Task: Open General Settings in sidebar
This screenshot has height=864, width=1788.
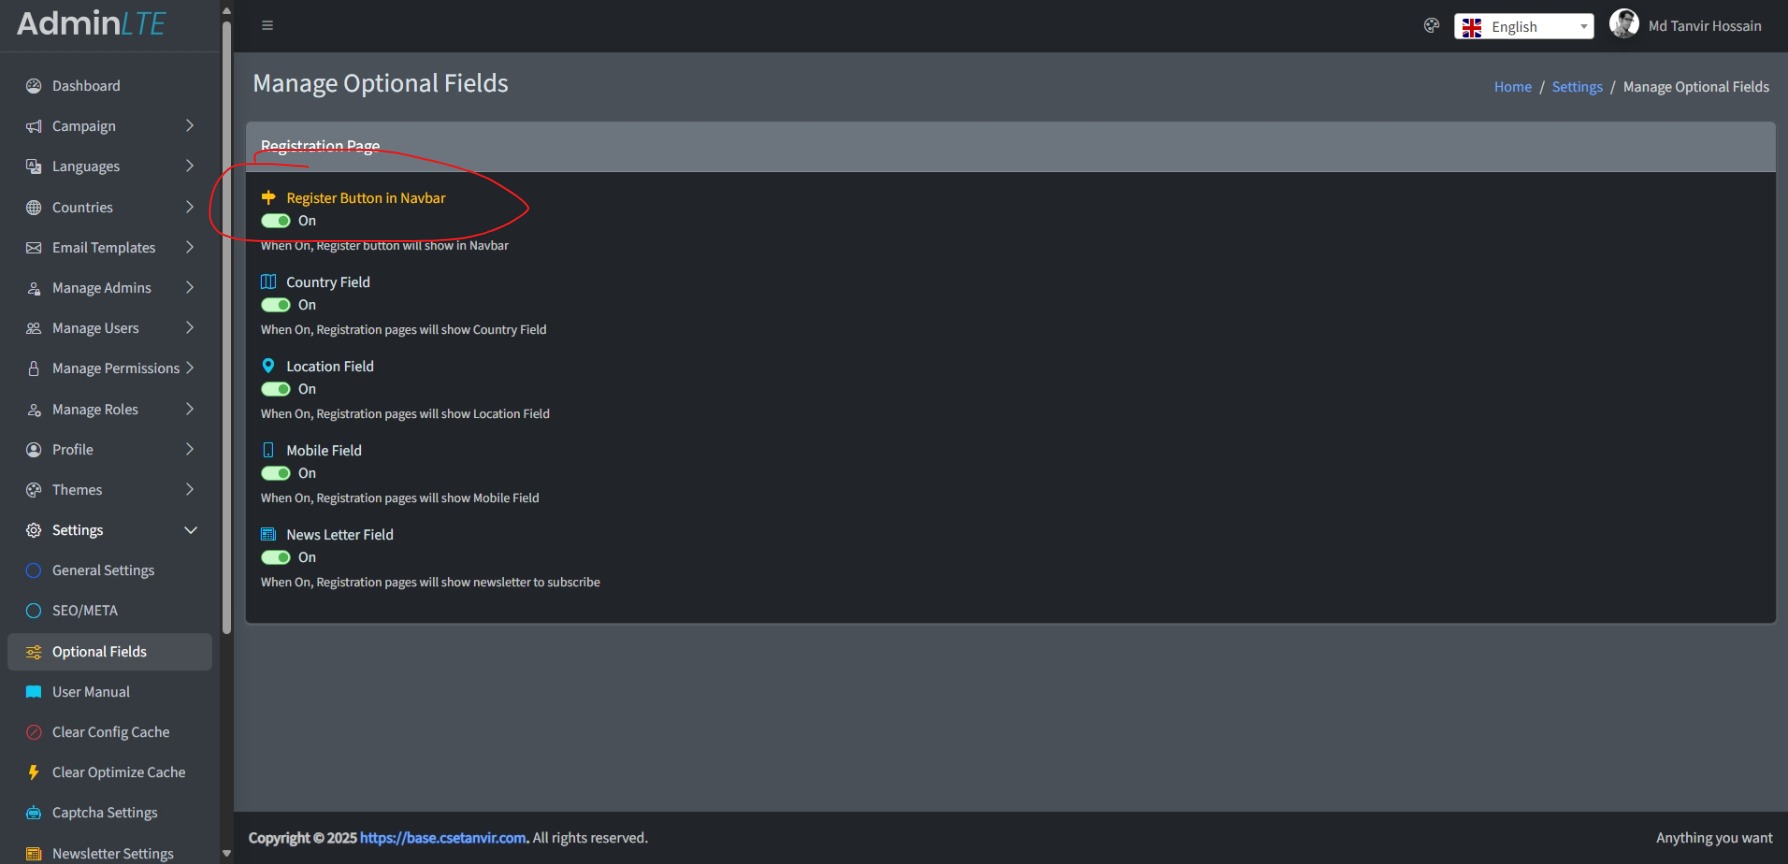Action: [103, 570]
